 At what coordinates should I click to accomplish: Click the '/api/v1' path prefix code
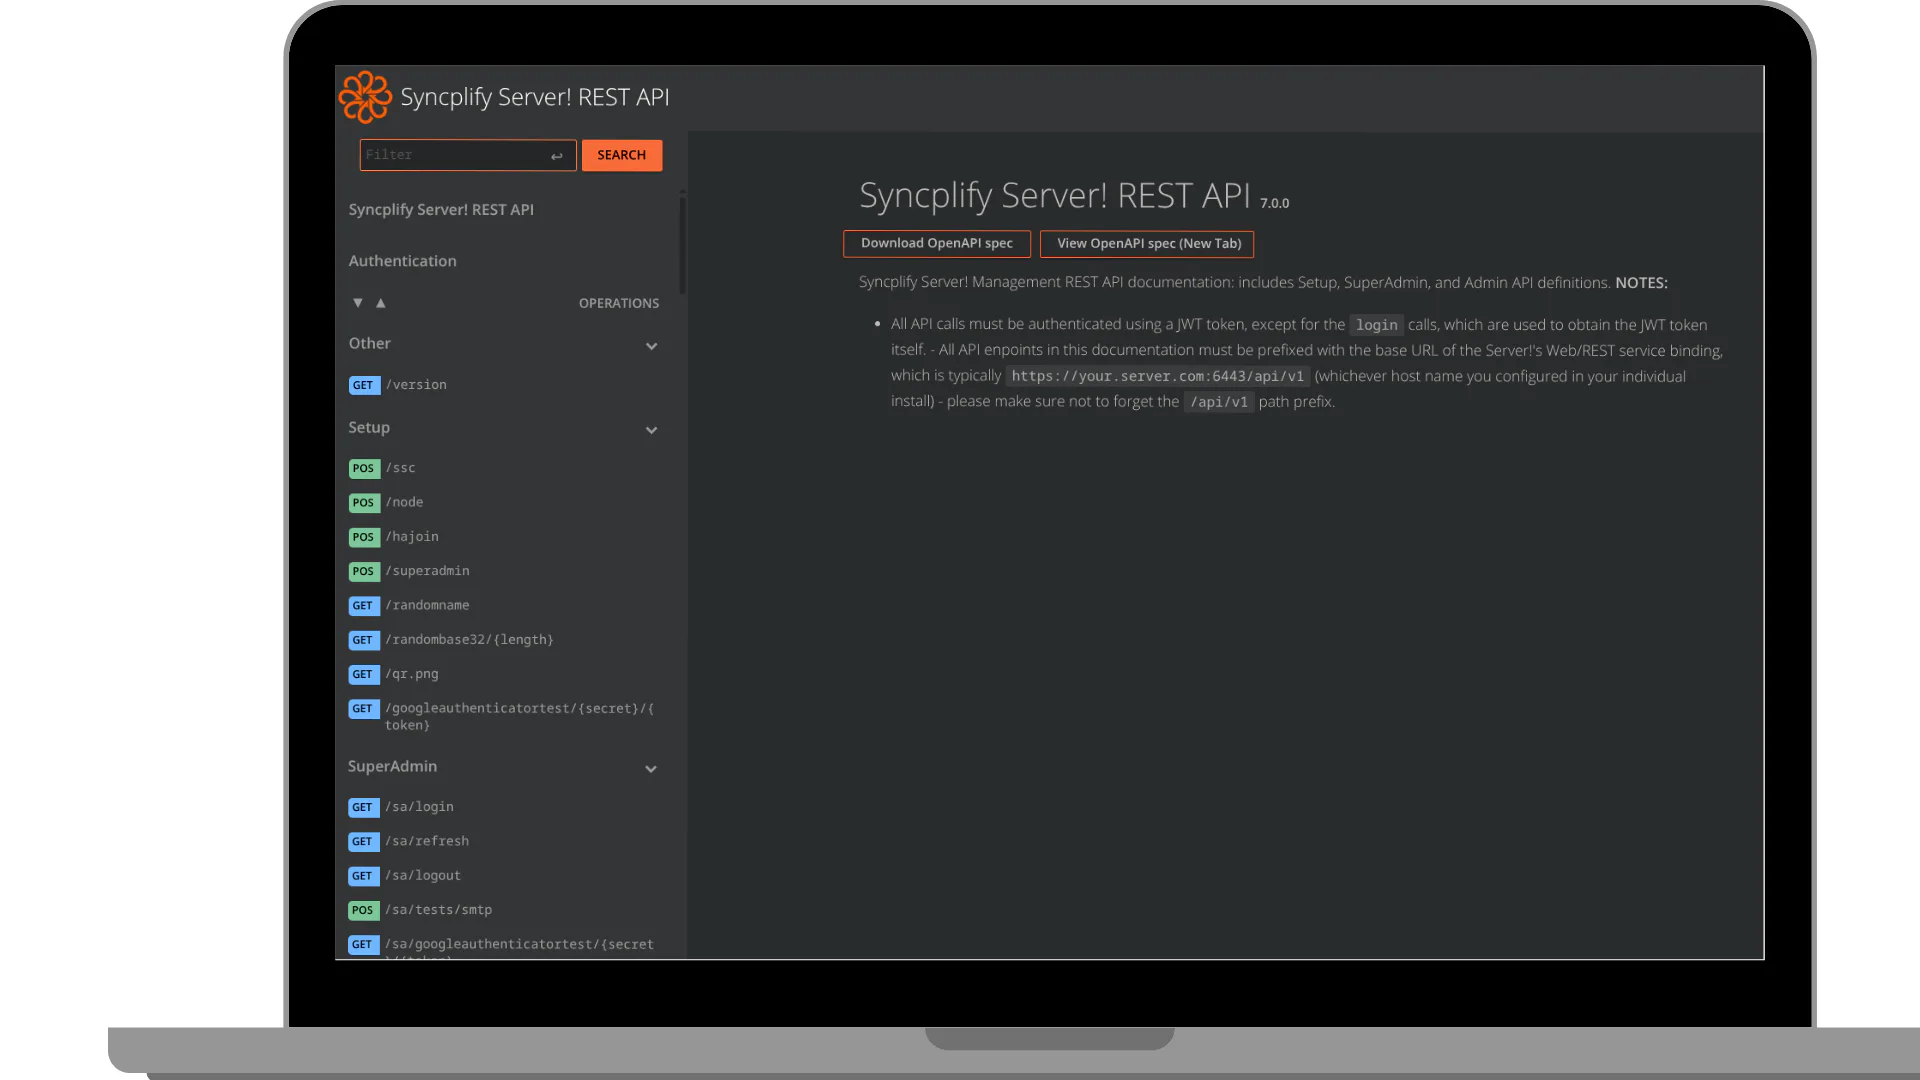1219,402
